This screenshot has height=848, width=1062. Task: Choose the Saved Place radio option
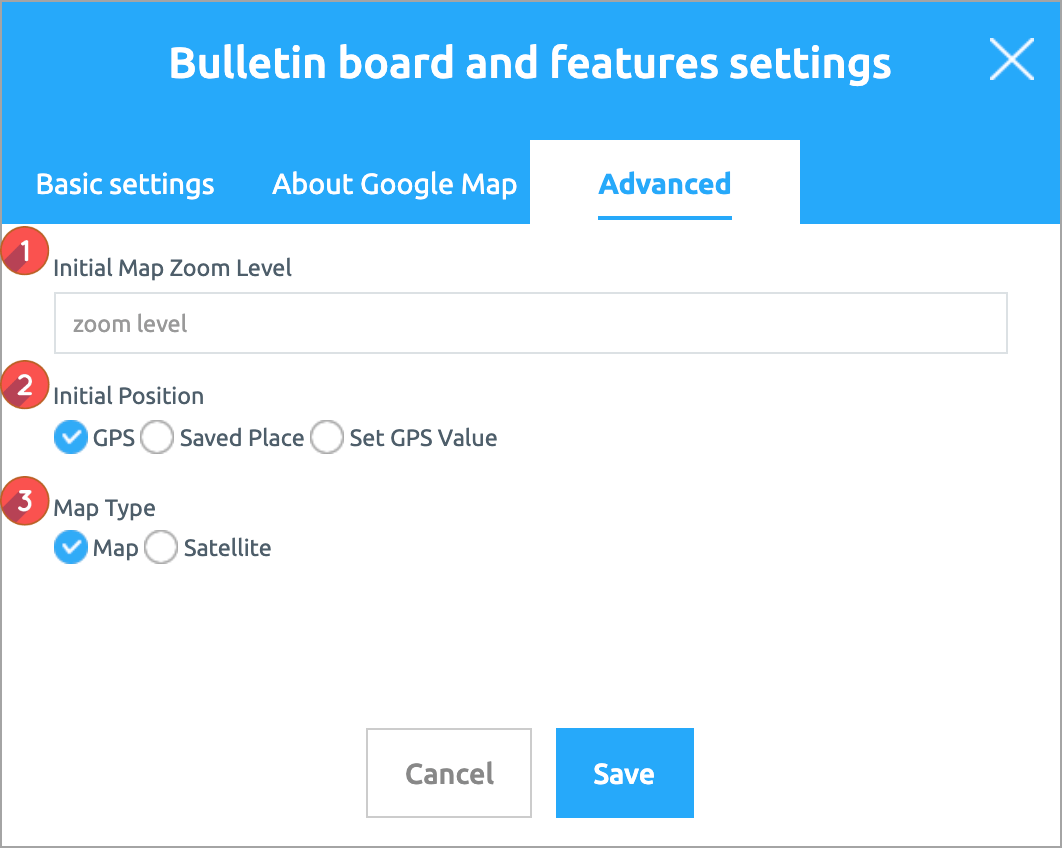tap(158, 438)
